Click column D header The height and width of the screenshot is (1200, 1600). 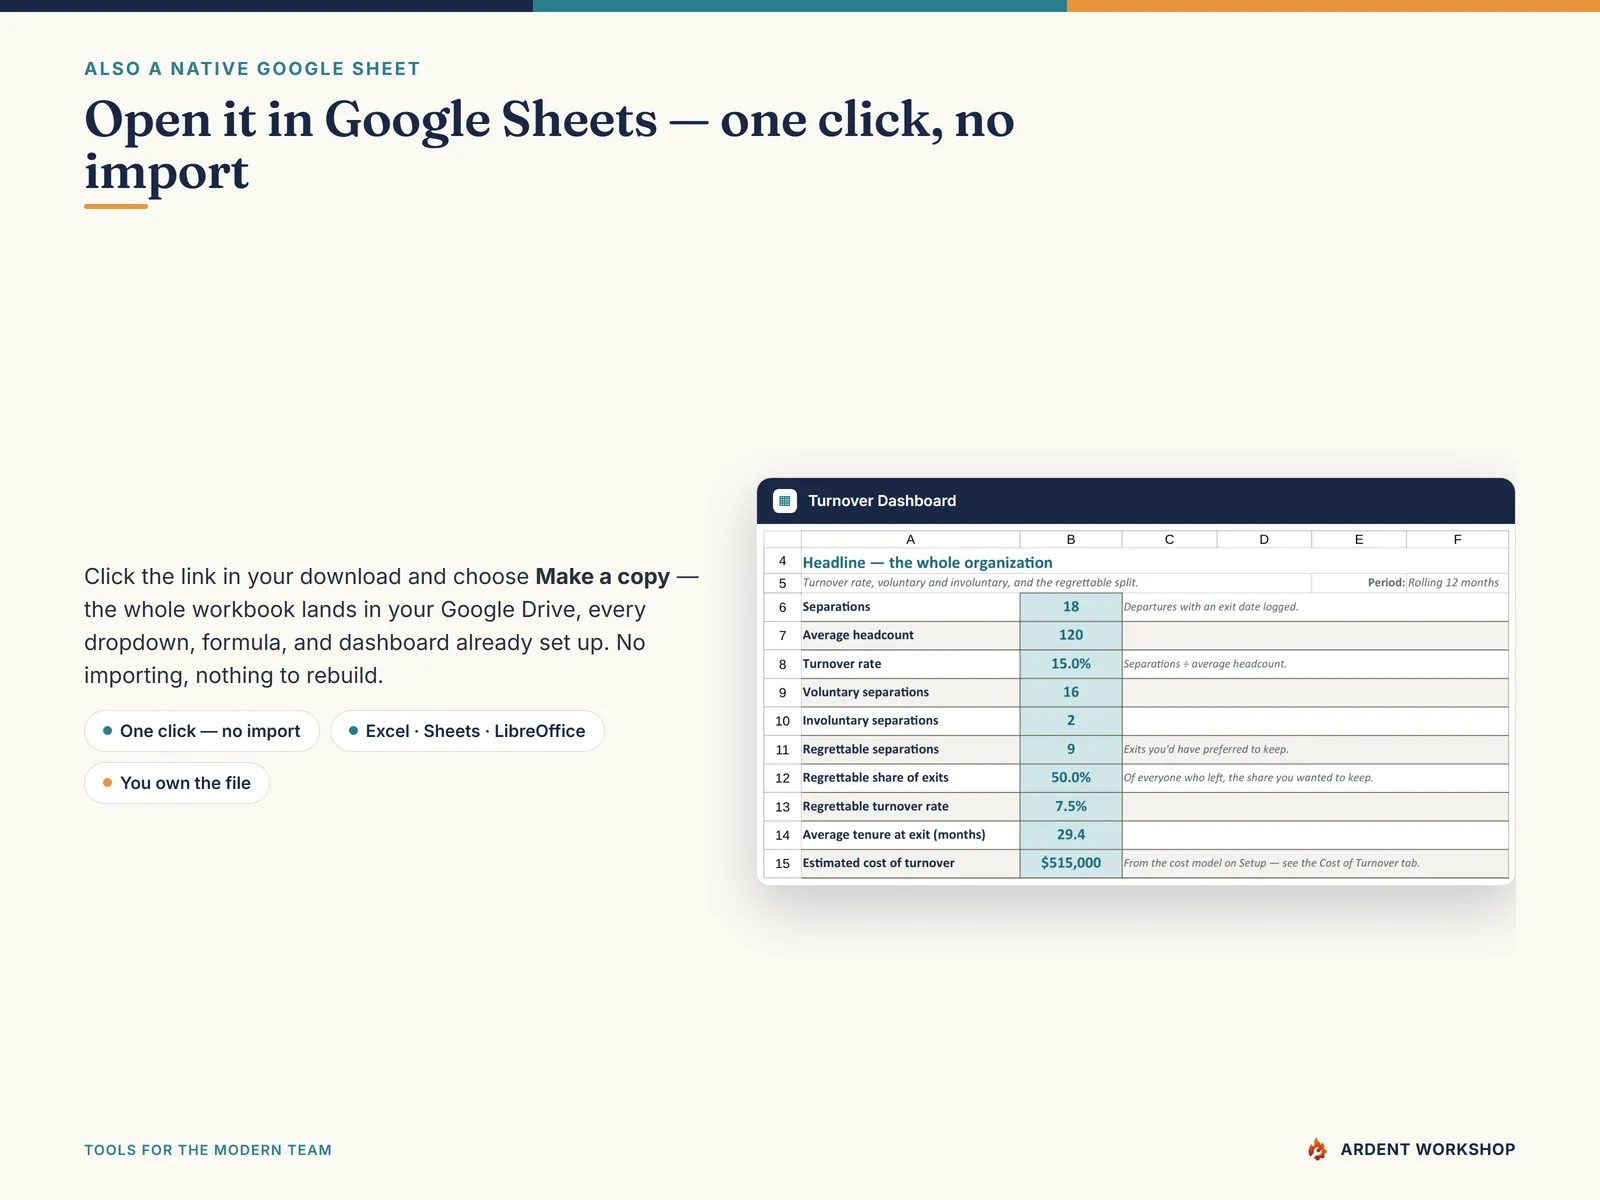1264,539
